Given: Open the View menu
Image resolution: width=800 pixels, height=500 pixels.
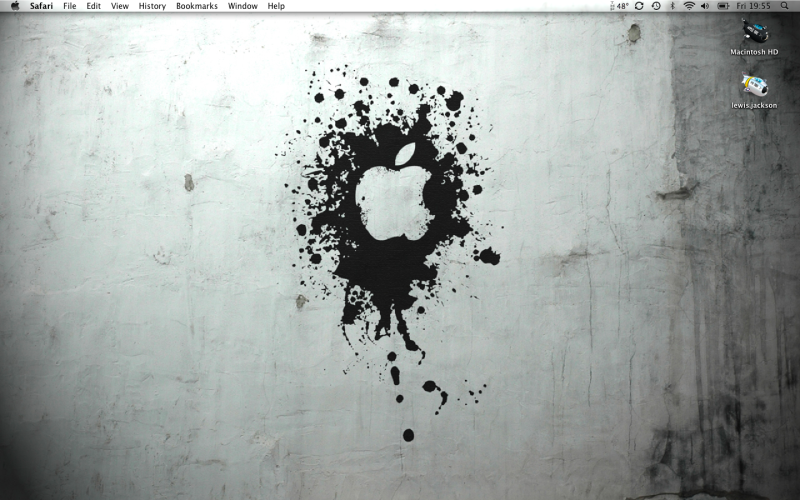Looking at the screenshot, I should tap(120, 6).
